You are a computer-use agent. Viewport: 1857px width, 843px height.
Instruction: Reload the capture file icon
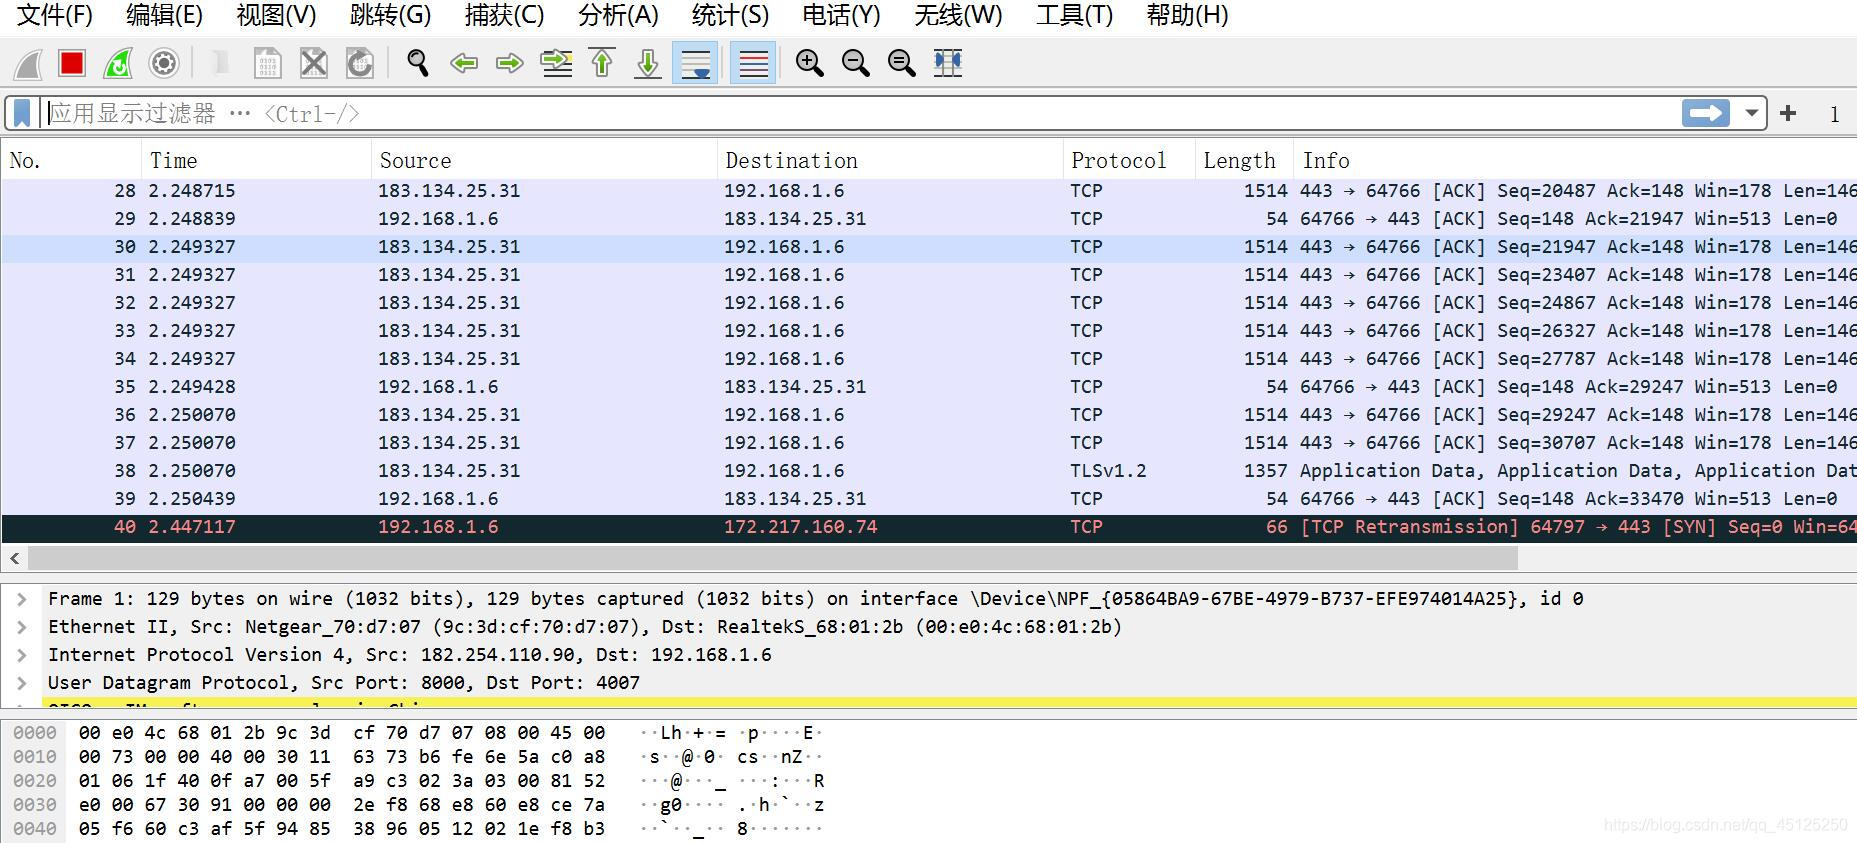359,63
